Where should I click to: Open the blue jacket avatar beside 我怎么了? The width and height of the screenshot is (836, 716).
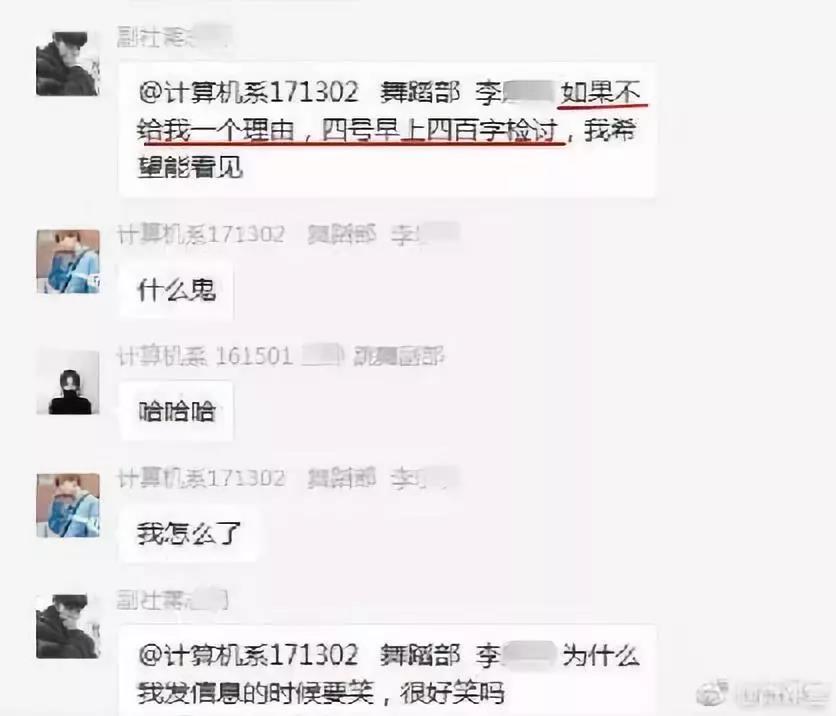[x=68, y=505]
